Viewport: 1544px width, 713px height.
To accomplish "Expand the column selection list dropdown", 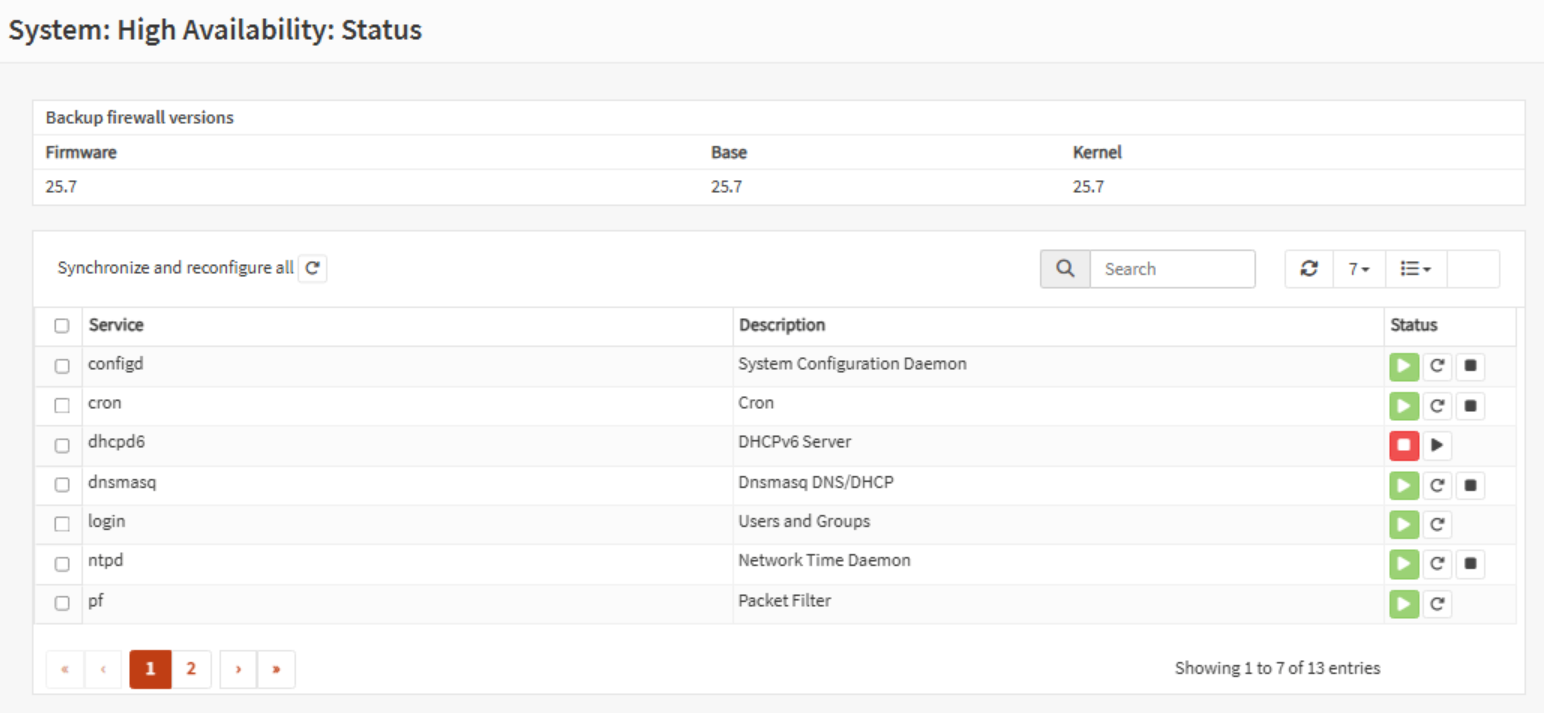I will click(1415, 269).
